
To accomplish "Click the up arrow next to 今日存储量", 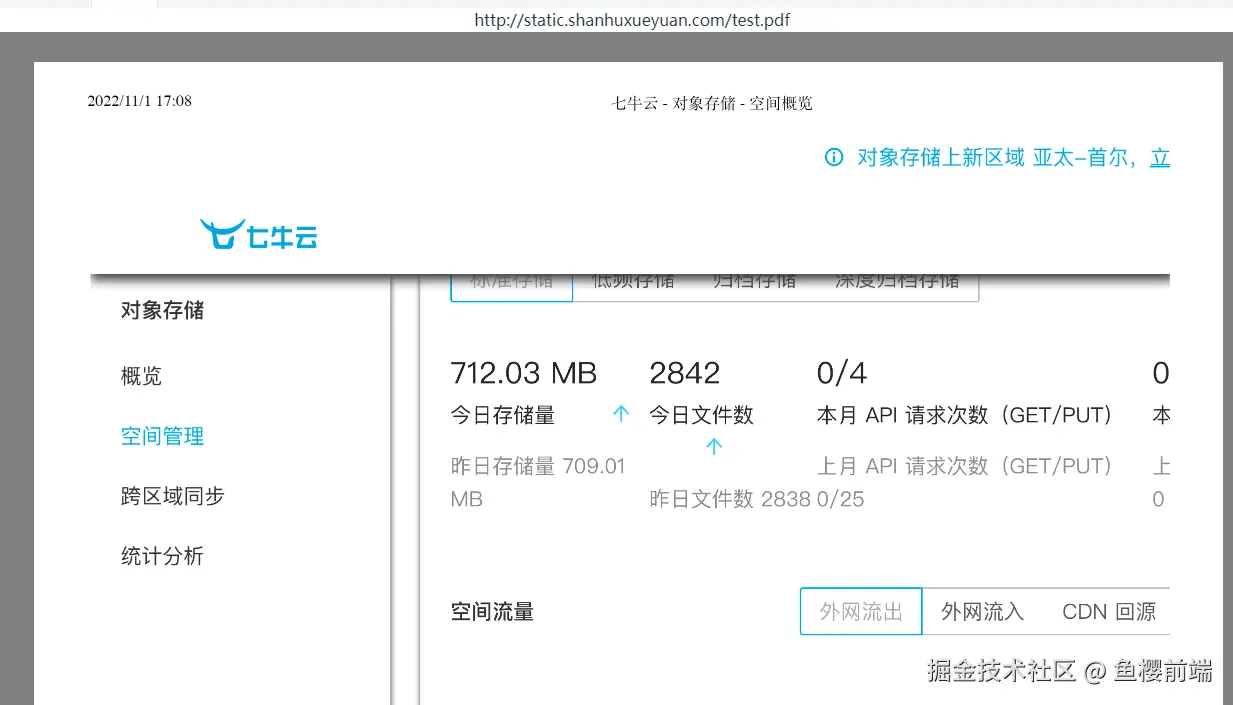I will pyautogui.click(x=621, y=414).
